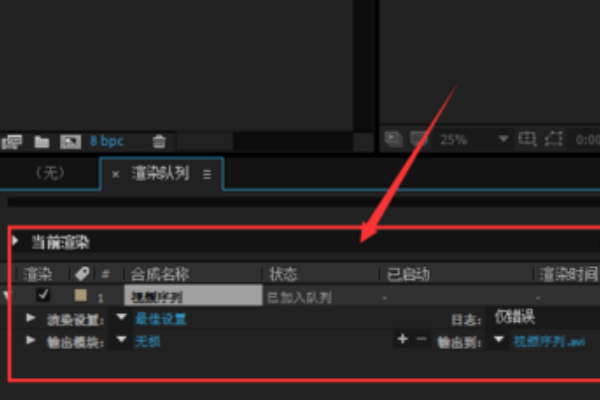Expand the 渲染设置 disclosure triangle
Image resolution: width=600 pixels, height=400 pixels.
pos(31,318)
